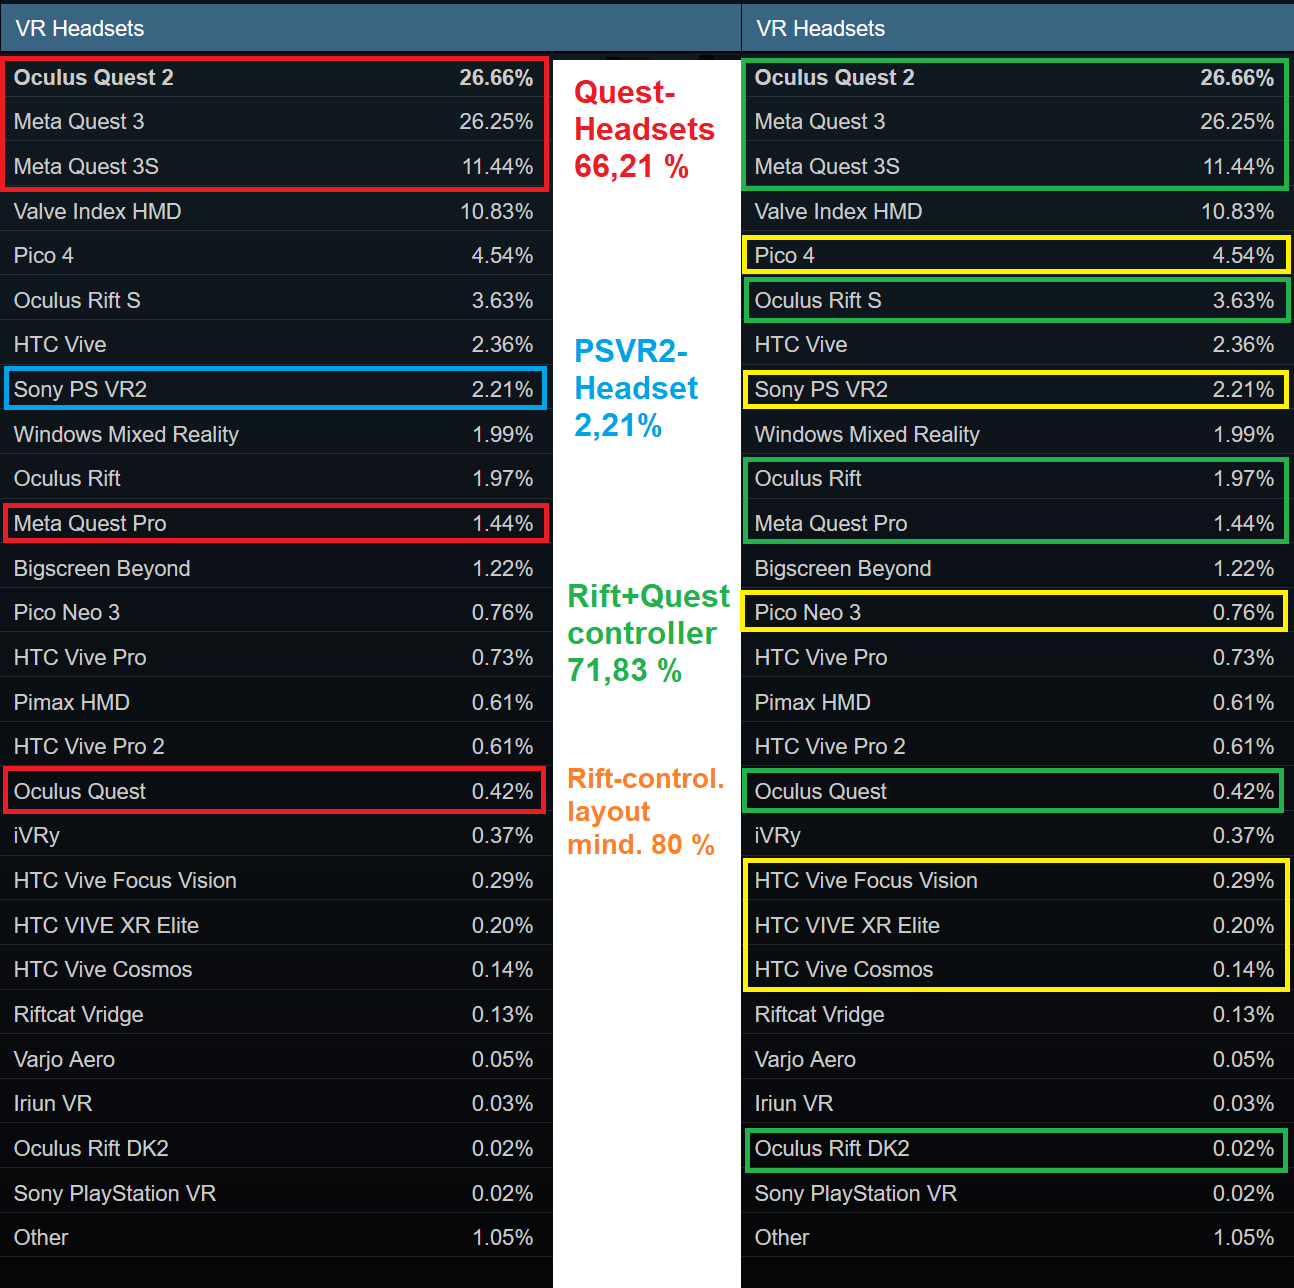Select Varjo Aero in the left table
This screenshot has height=1288, width=1294.
click(x=276, y=1059)
